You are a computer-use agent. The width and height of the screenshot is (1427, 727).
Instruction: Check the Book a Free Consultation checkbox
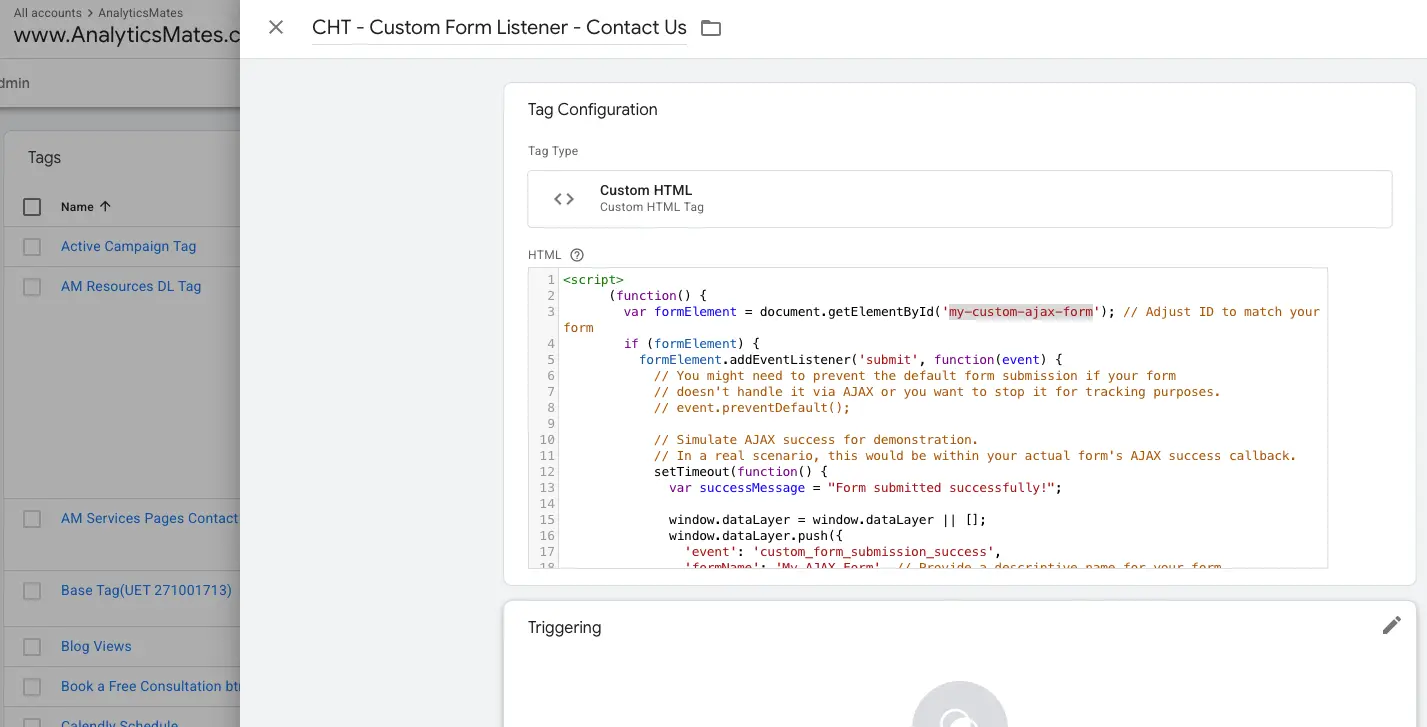[x=32, y=687]
